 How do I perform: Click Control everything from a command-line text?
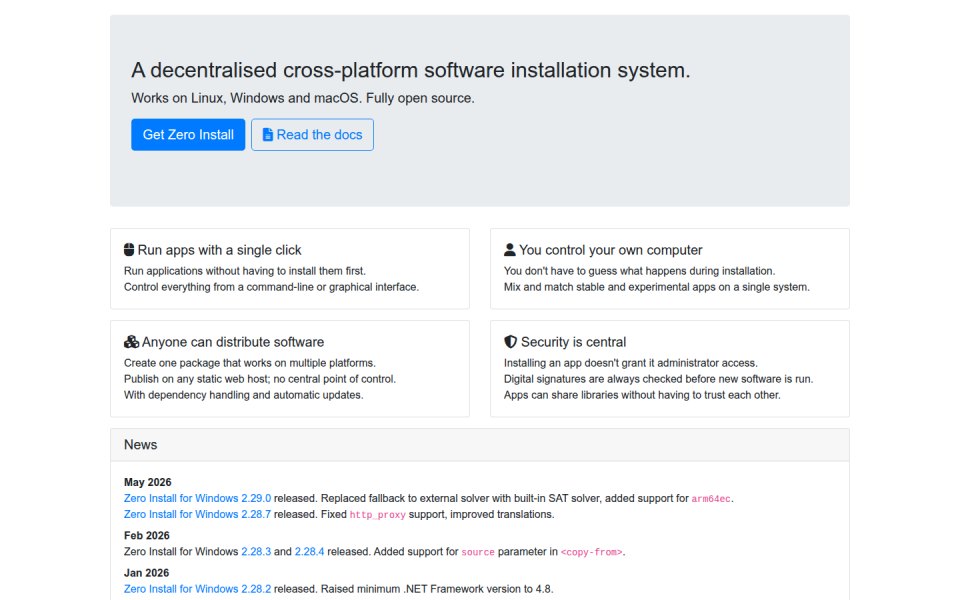[x=271, y=287]
